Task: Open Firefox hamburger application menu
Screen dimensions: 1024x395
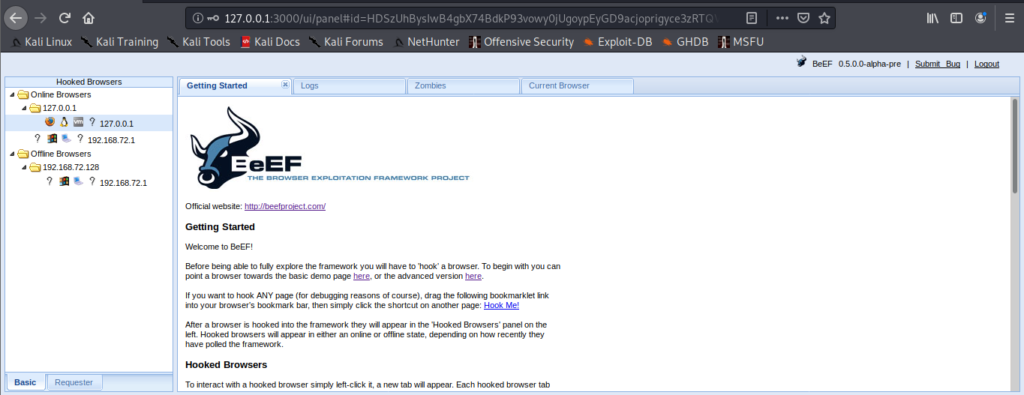Action: pos(1010,18)
